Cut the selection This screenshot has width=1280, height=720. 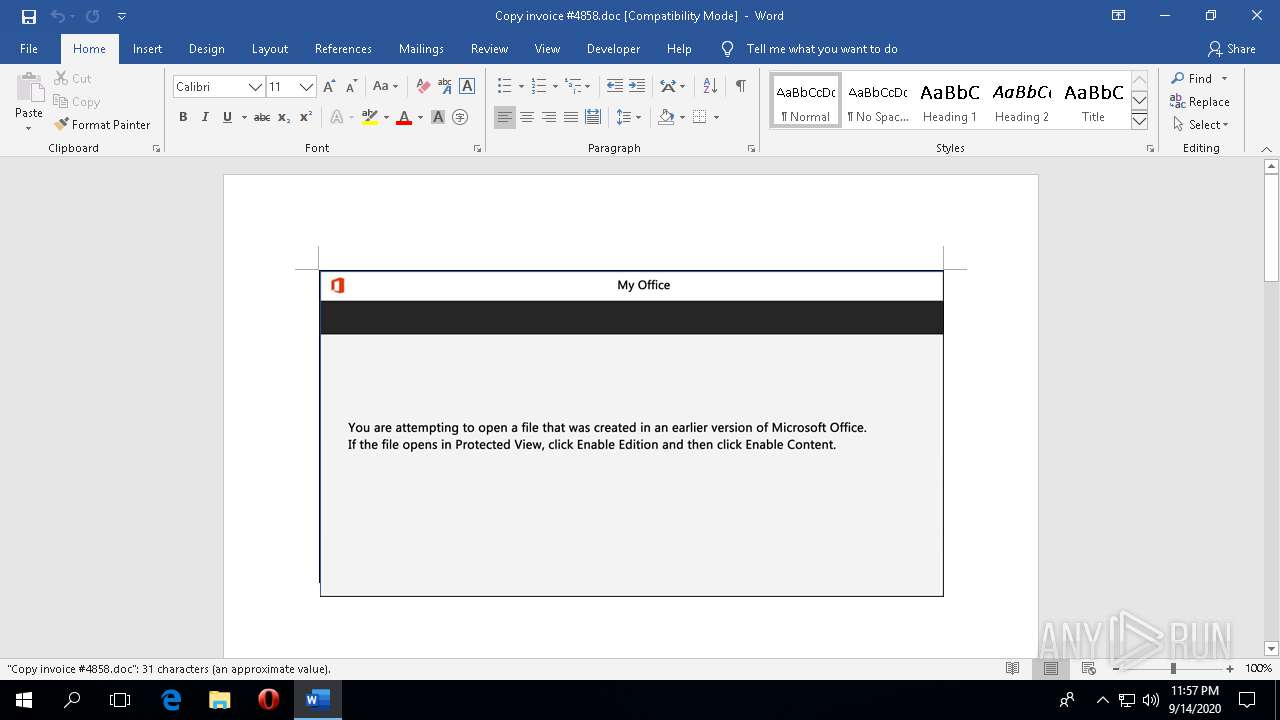coord(73,79)
